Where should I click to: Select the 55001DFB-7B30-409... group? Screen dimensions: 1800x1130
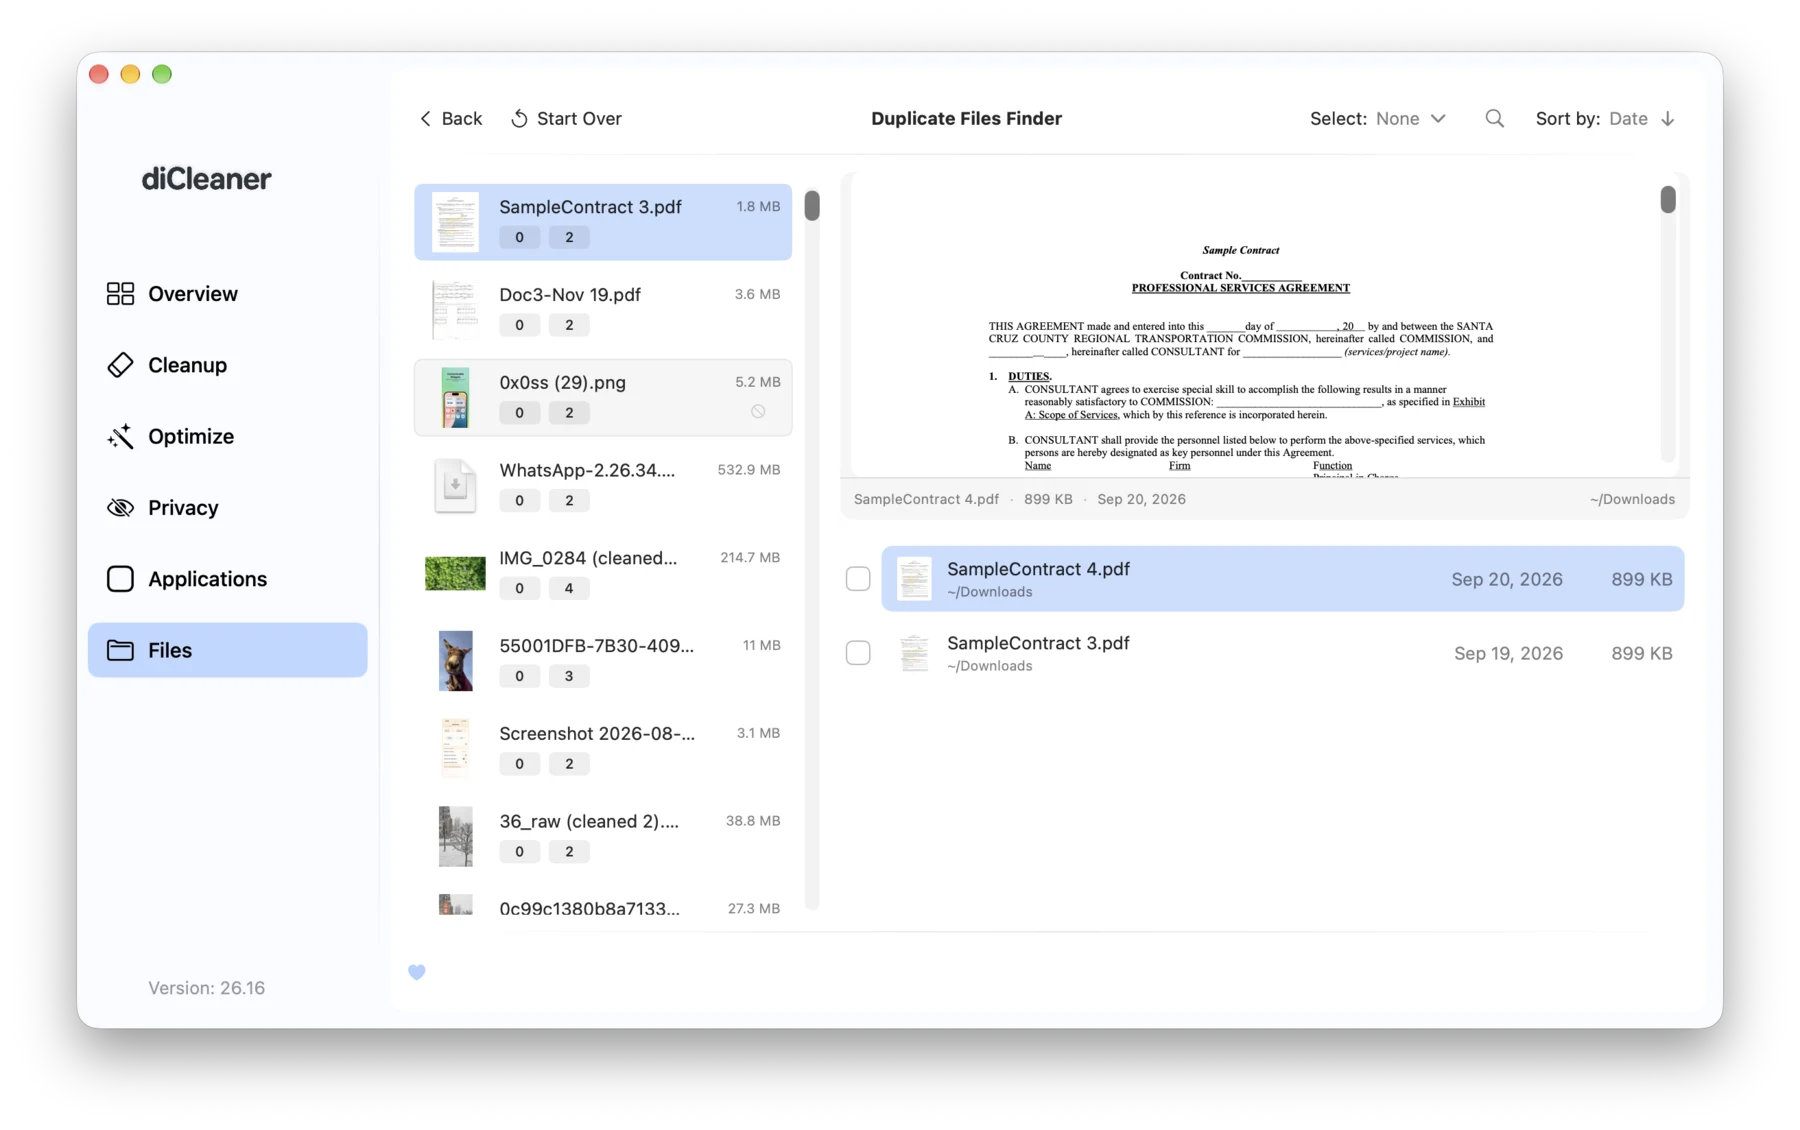(603, 661)
